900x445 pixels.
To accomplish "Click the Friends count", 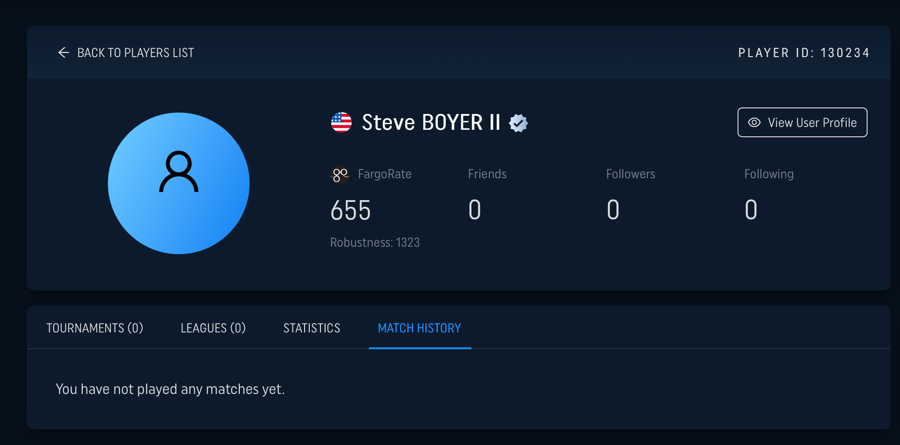I will tap(474, 210).
